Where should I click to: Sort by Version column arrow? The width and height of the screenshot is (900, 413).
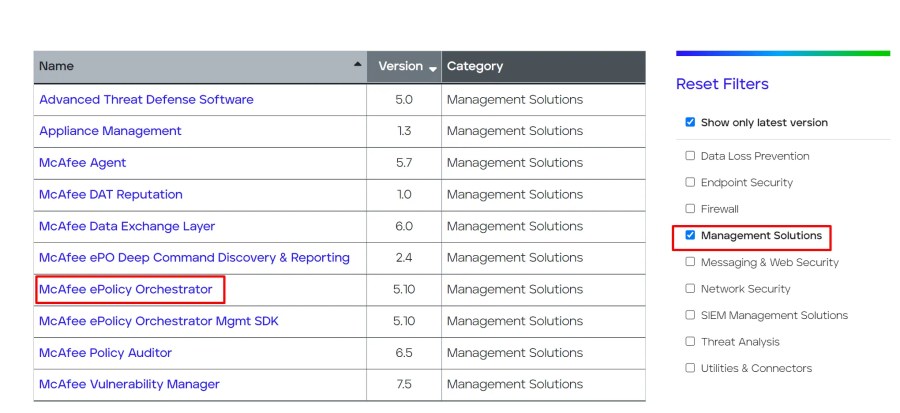tap(433, 68)
